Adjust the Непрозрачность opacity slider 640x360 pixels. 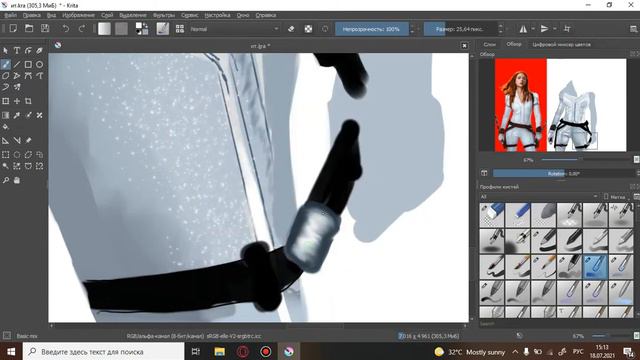[x=372, y=29]
